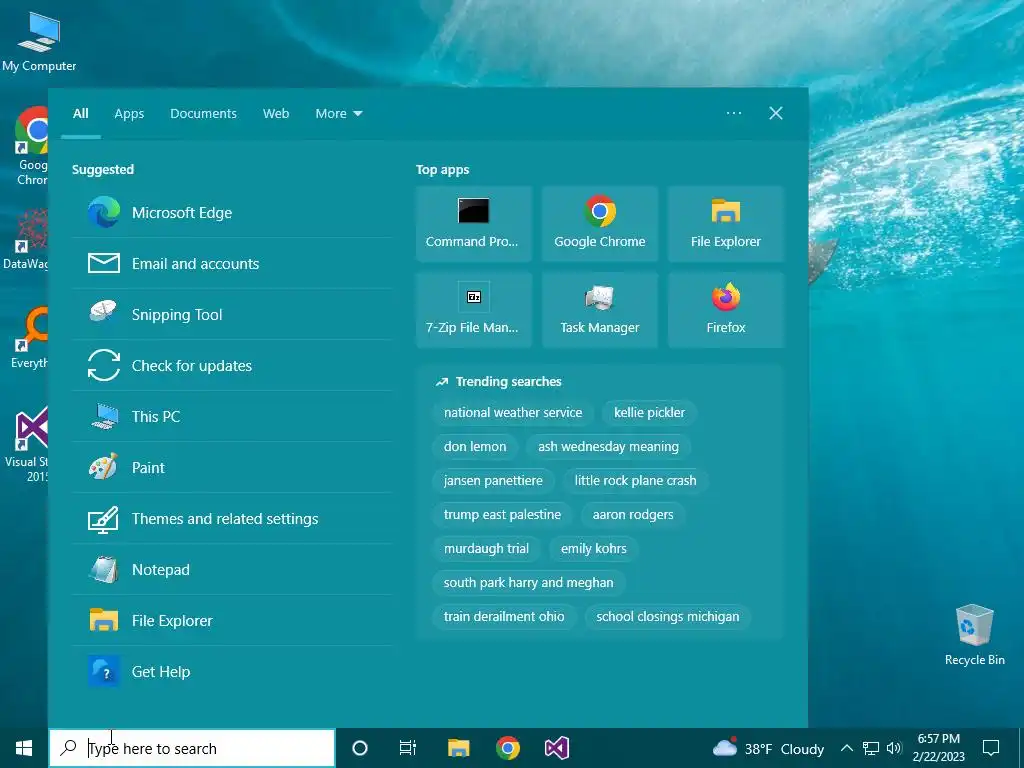Open Cortana circle on taskbar
Image resolution: width=1024 pixels, height=768 pixels.
360,748
